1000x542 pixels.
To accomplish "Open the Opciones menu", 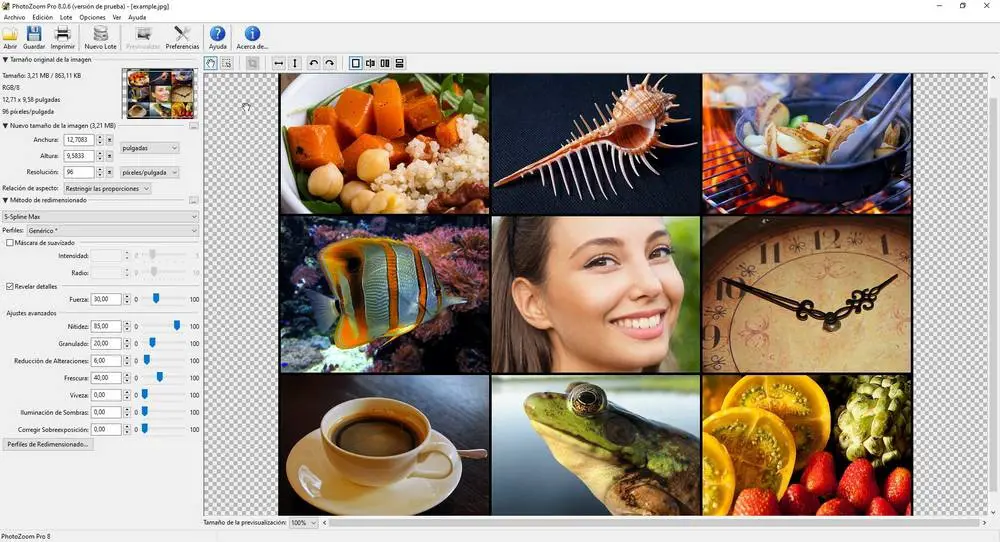I will click(92, 18).
